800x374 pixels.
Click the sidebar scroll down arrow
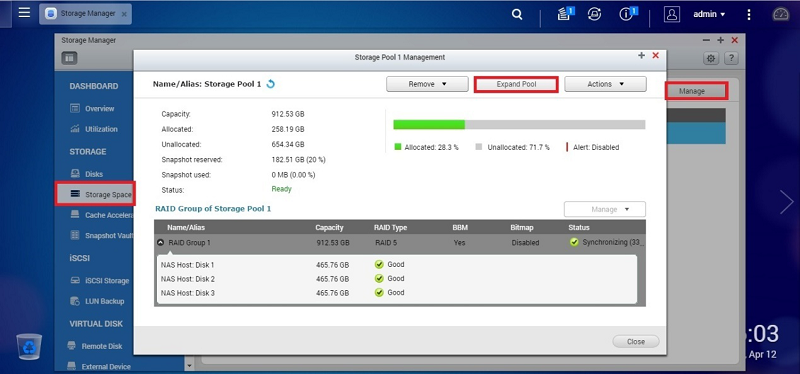190,366
